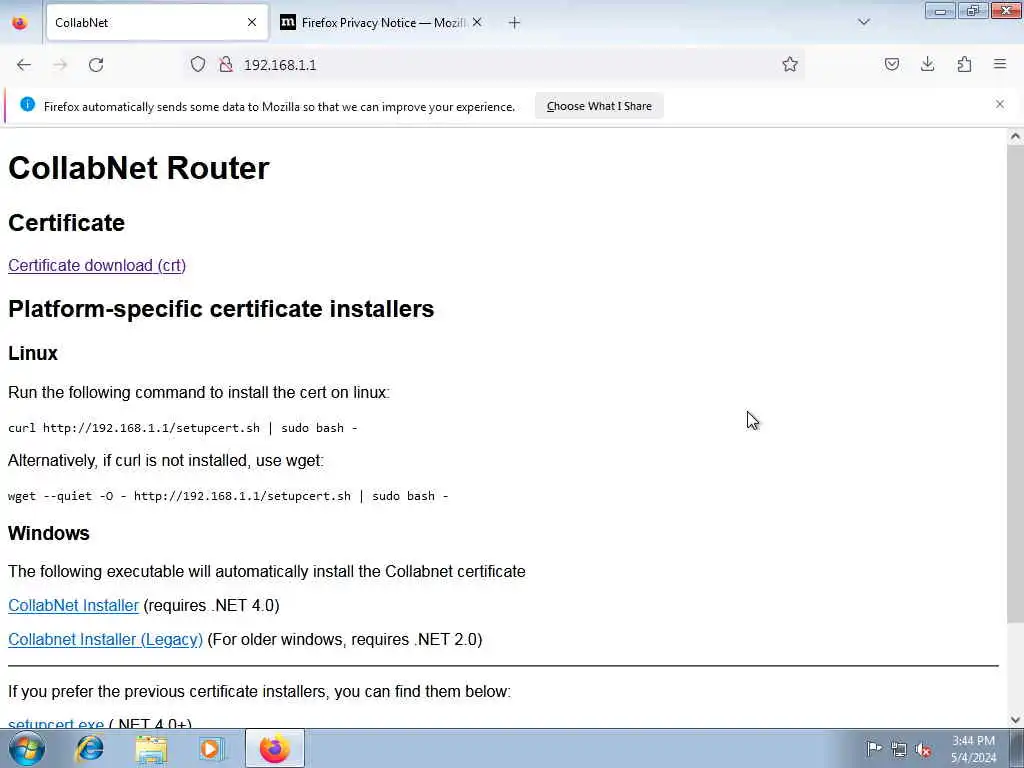Click the page scrollbar up arrow
Image resolution: width=1024 pixels, height=768 pixels.
pos(1015,136)
